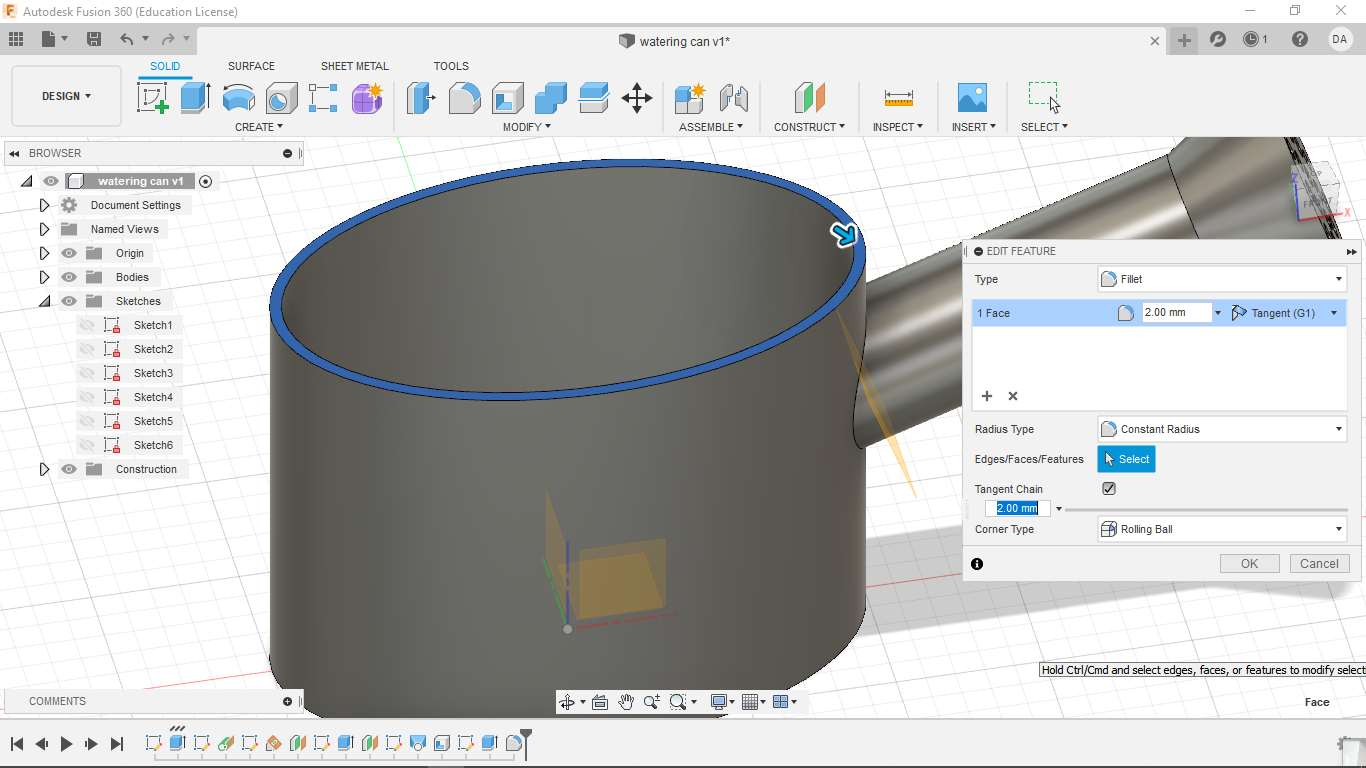Open the data panel grid icon
Screen dimensions: 1366x768
16,39
